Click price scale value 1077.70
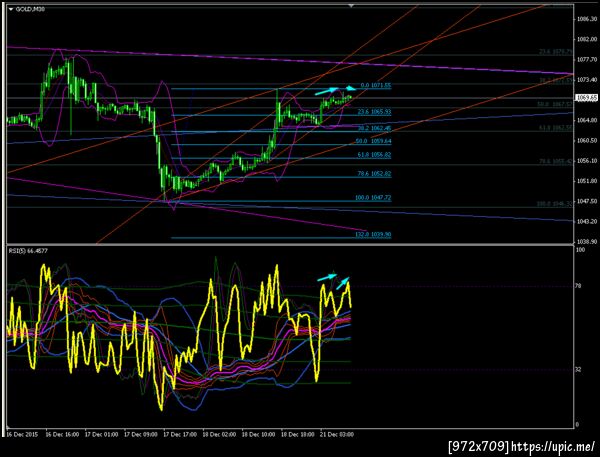Screen dimensions: 600x457 [x=587, y=59]
